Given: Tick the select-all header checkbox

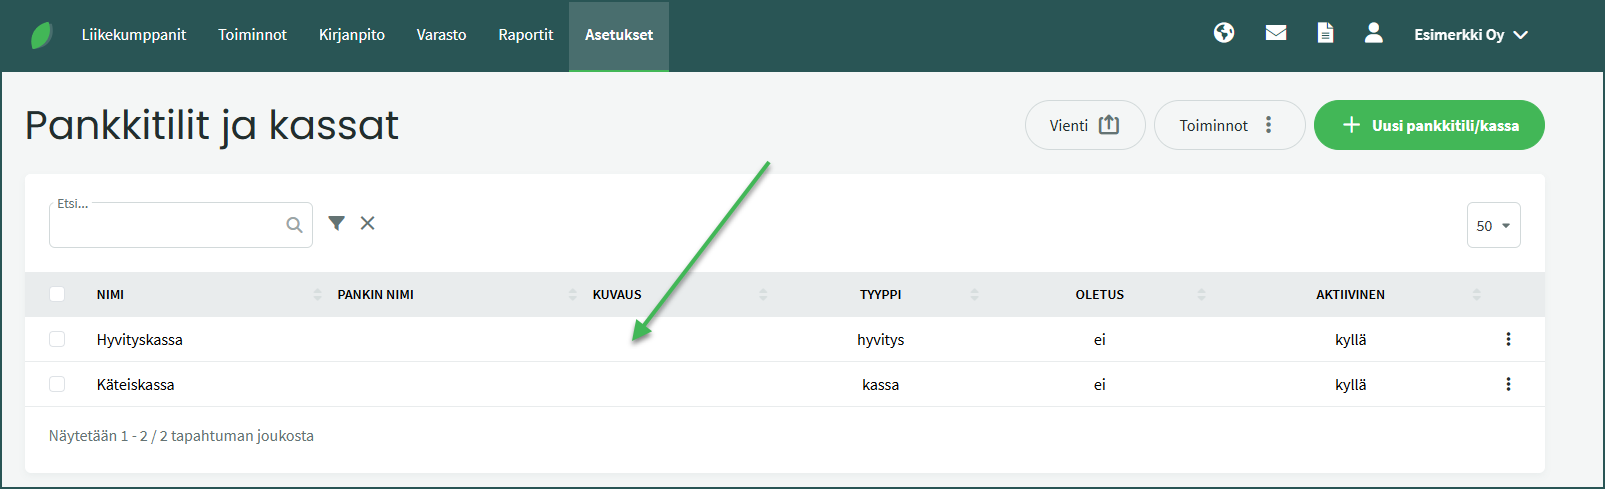Looking at the screenshot, I should click(x=57, y=294).
